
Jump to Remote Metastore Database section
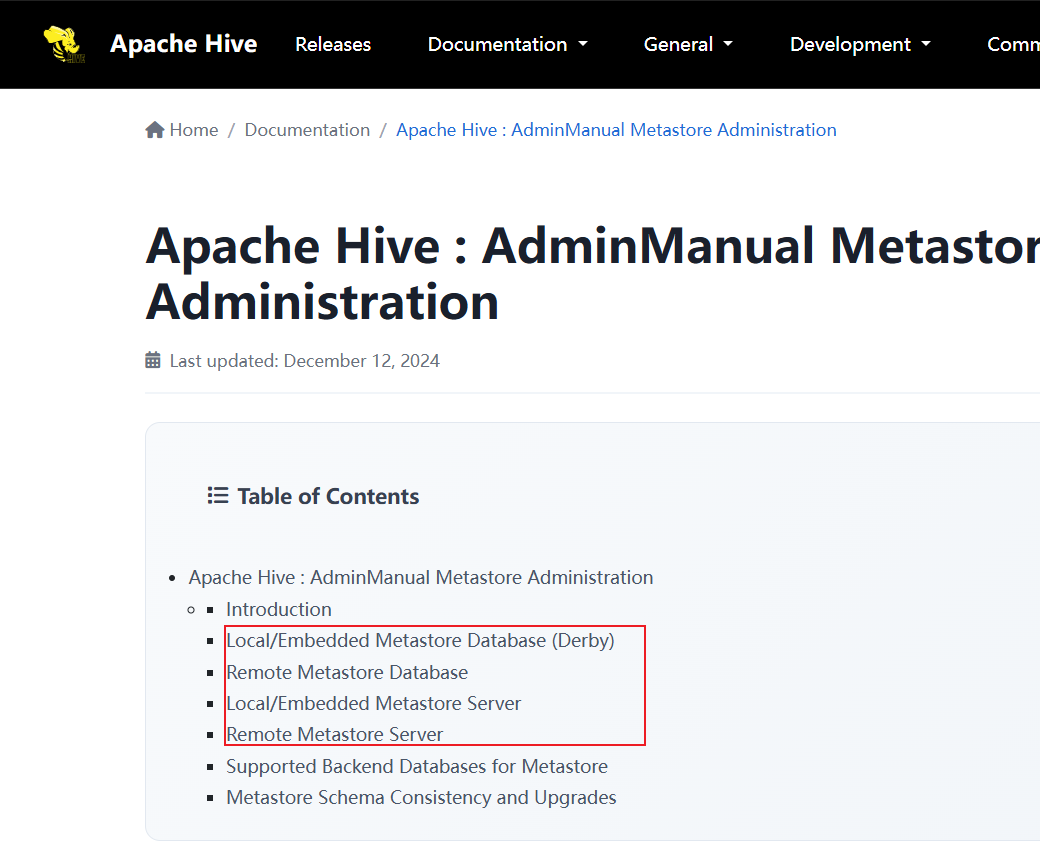347,673
